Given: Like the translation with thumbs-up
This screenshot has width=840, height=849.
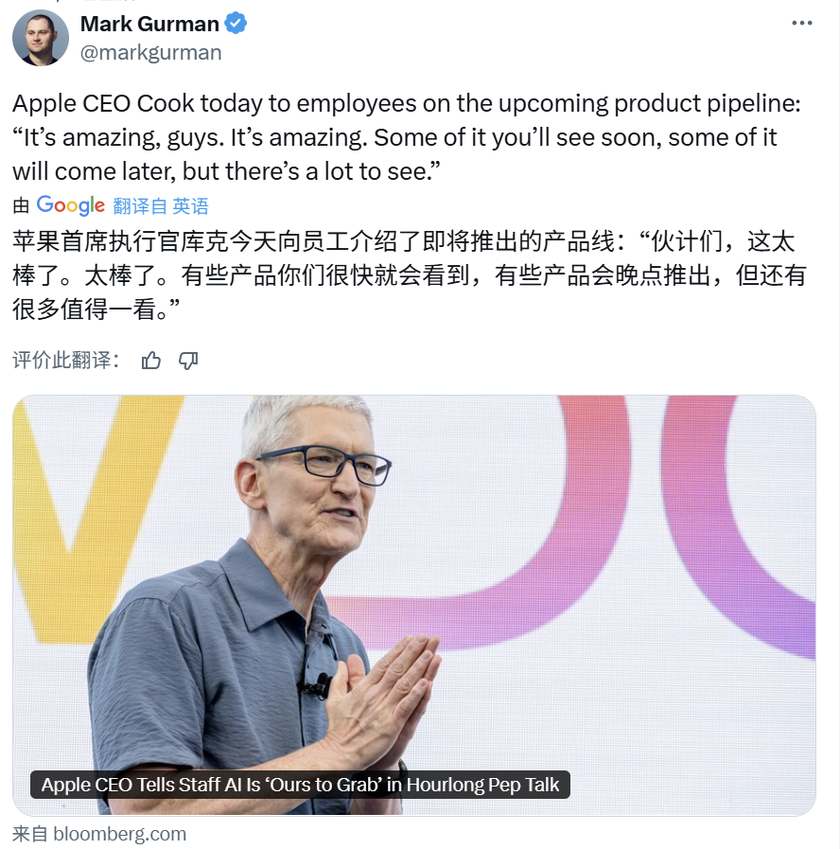Looking at the screenshot, I should (x=151, y=360).
